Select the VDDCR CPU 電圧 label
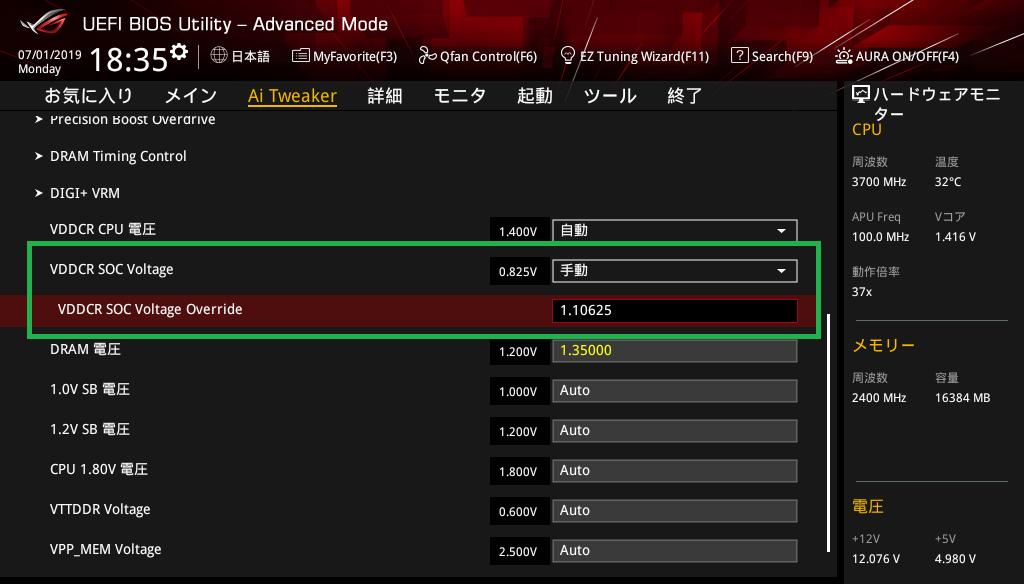The height and width of the screenshot is (584, 1024). [103, 229]
